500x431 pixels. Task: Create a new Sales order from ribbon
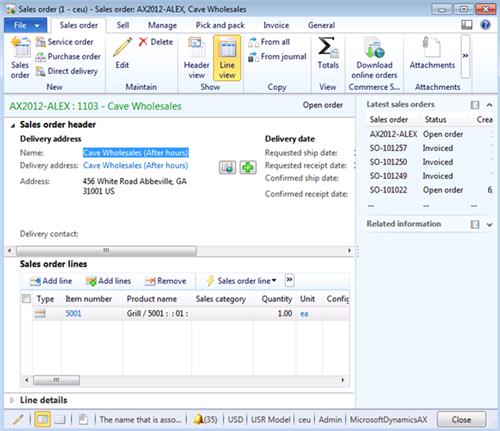[x=20, y=58]
